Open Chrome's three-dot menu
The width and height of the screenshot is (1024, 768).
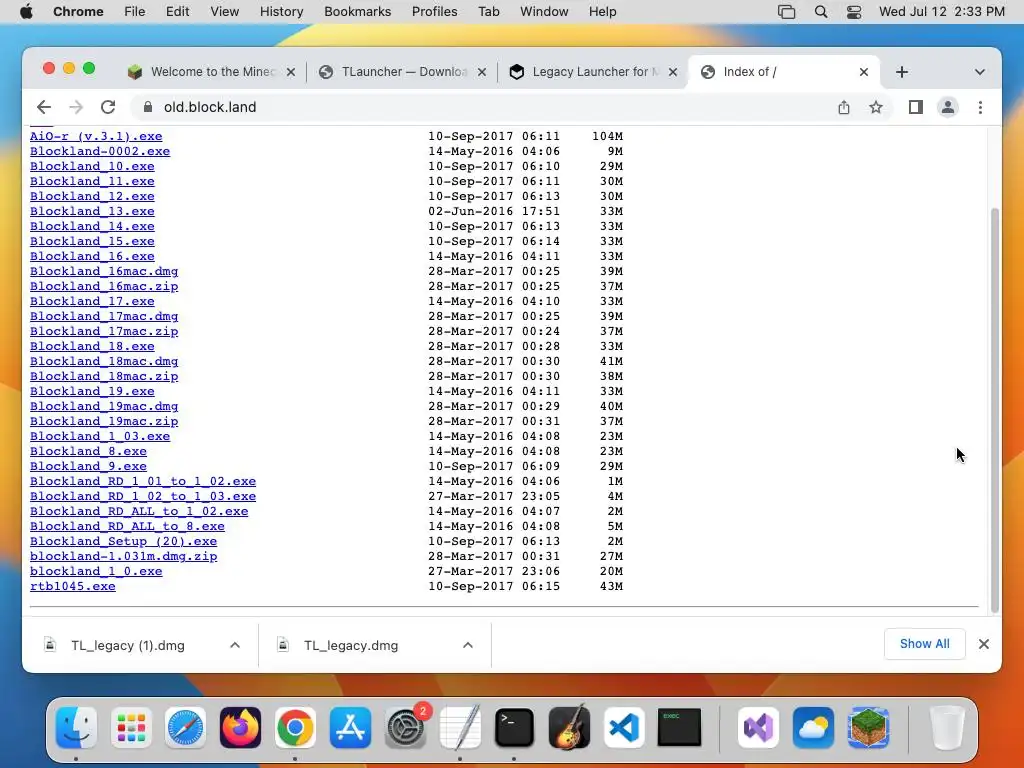[x=980, y=107]
